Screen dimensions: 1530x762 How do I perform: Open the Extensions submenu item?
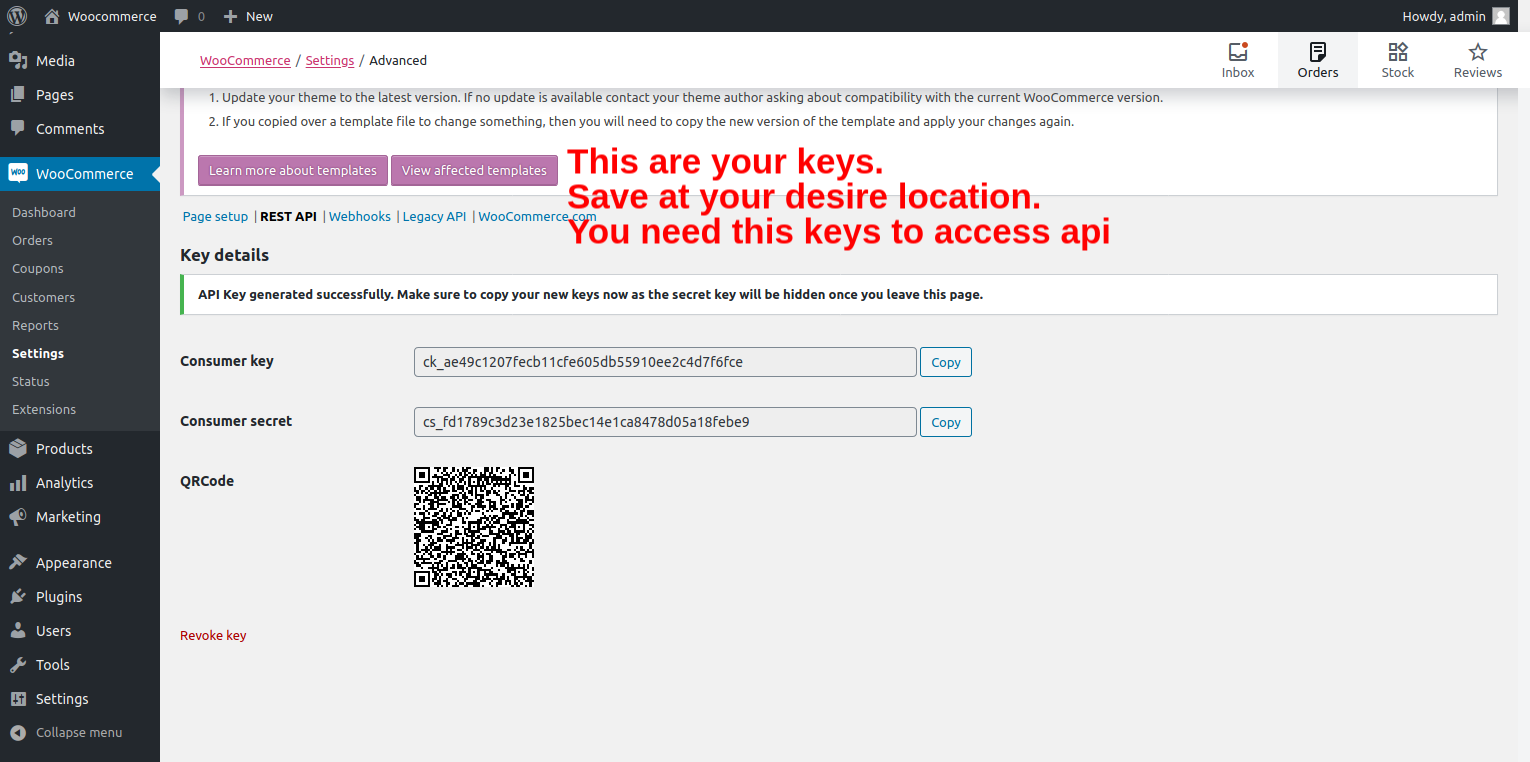[44, 409]
